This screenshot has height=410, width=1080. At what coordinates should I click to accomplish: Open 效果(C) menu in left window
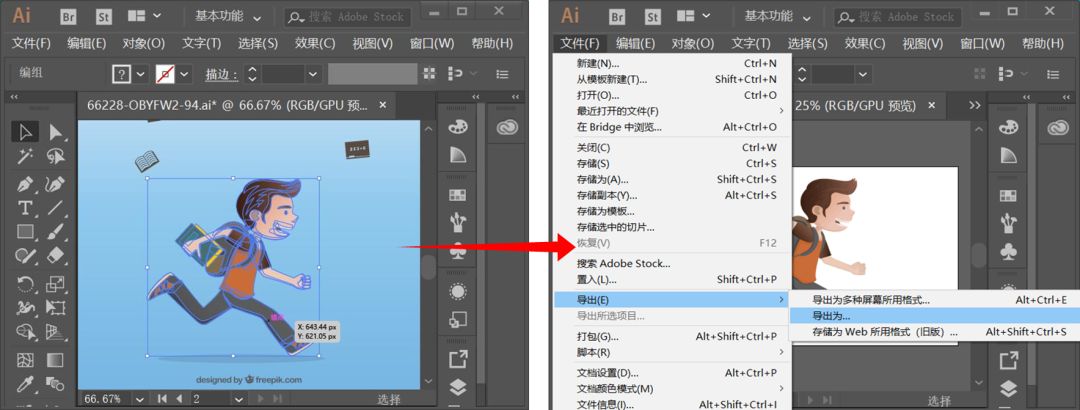point(315,43)
